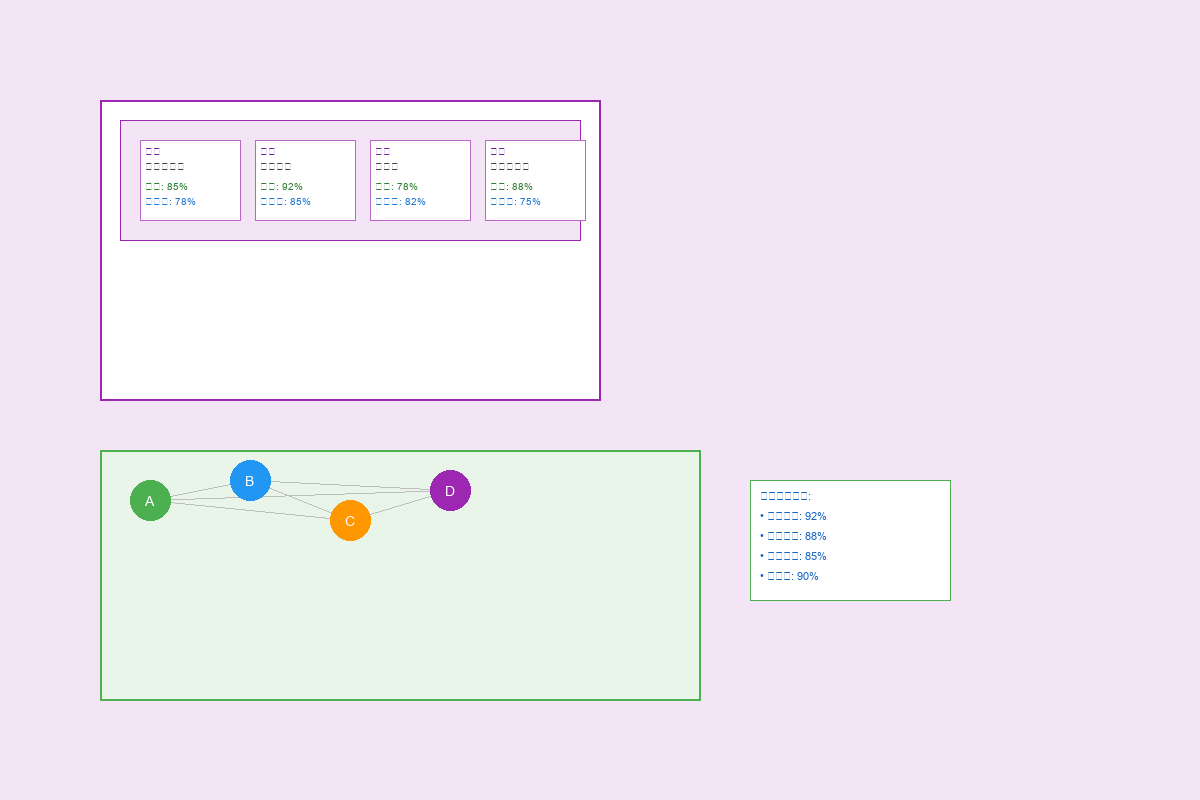This screenshot has width=1200, height=800.
Task: Click the 90% bullet in the statistics panel
Action: pos(790,577)
